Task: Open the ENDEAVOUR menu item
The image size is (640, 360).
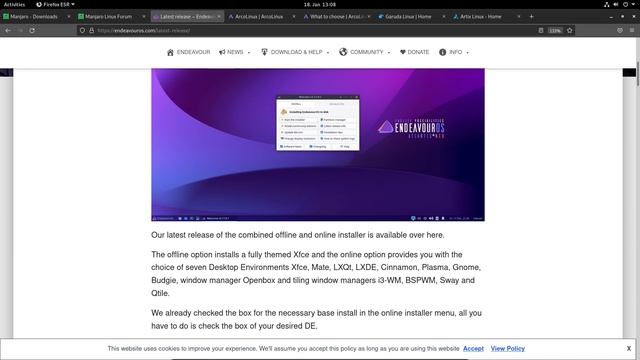Action: click(189, 52)
